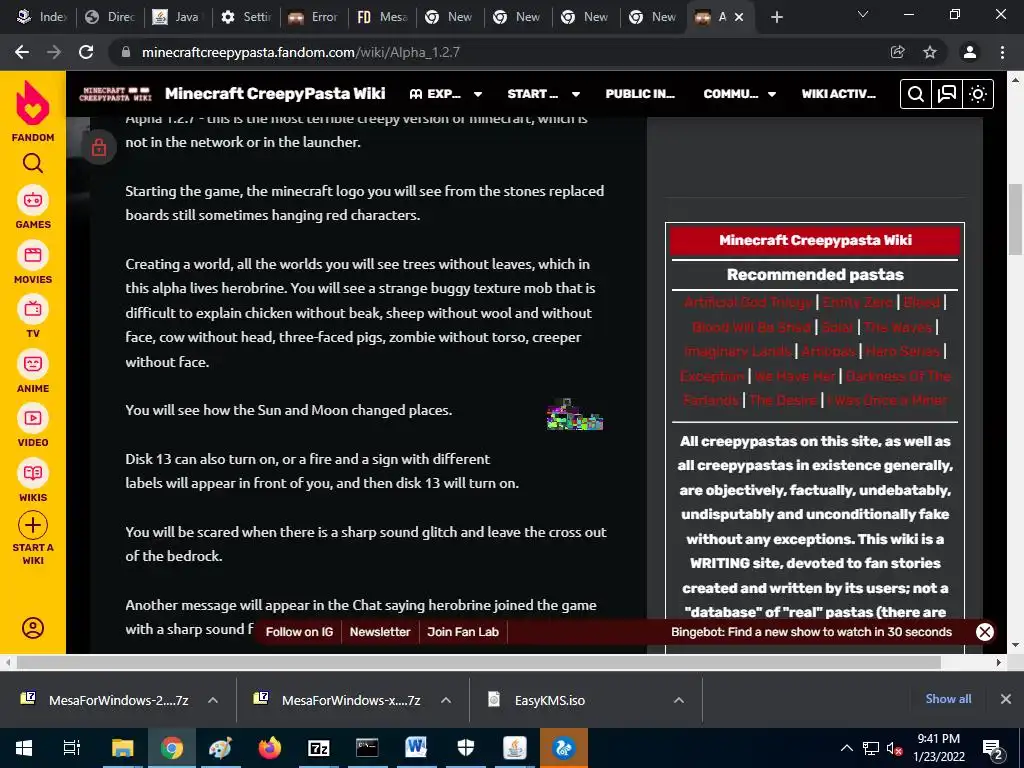Viewport: 1024px width, 768px height.
Task: Open the tab search chevron in Chrome
Action: pyautogui.click(x=863, y=14)
